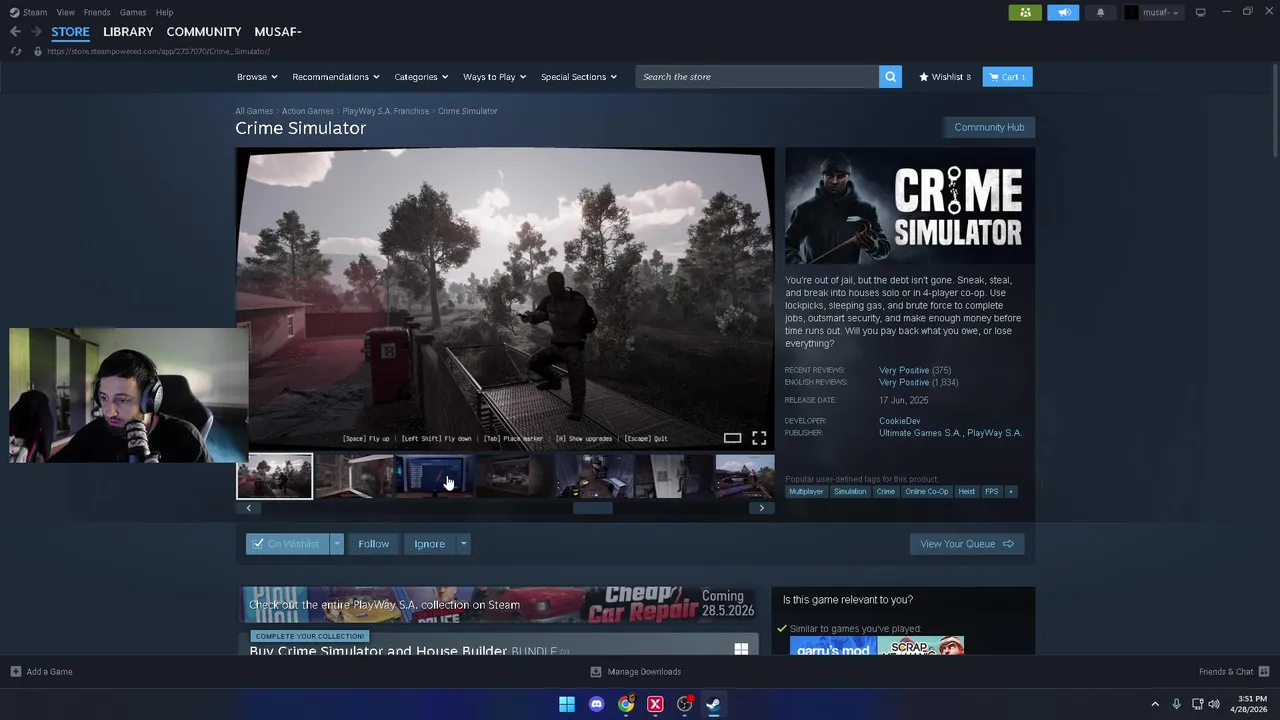
Task: Click the screenshot strip scrollbar handle
Action: [x=592, y=508]
